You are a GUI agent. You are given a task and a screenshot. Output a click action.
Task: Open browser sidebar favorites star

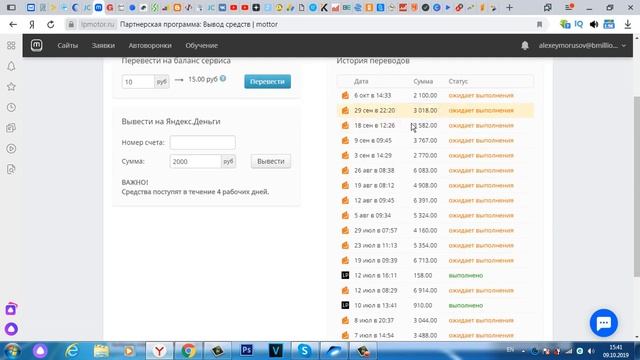coord(11,87)
